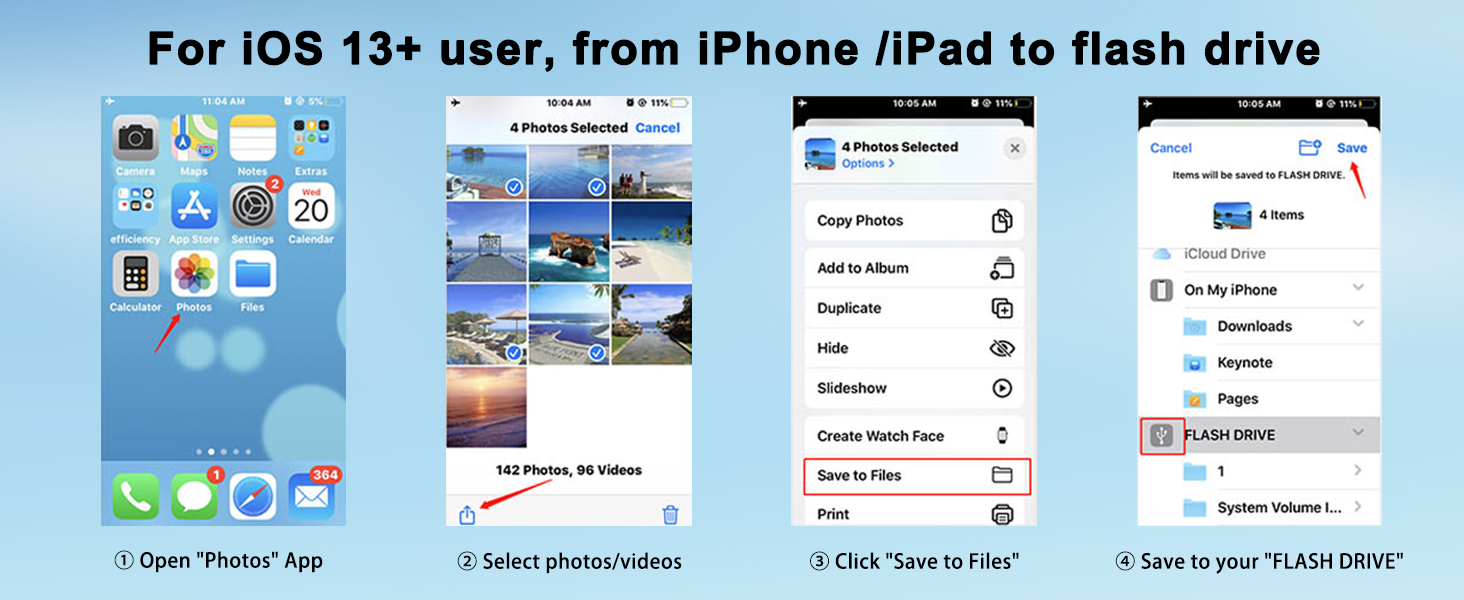Screen dimensions: 1464x600
Task: Click the new folder icon beside Save
Action: click(x=1310, y=147)
